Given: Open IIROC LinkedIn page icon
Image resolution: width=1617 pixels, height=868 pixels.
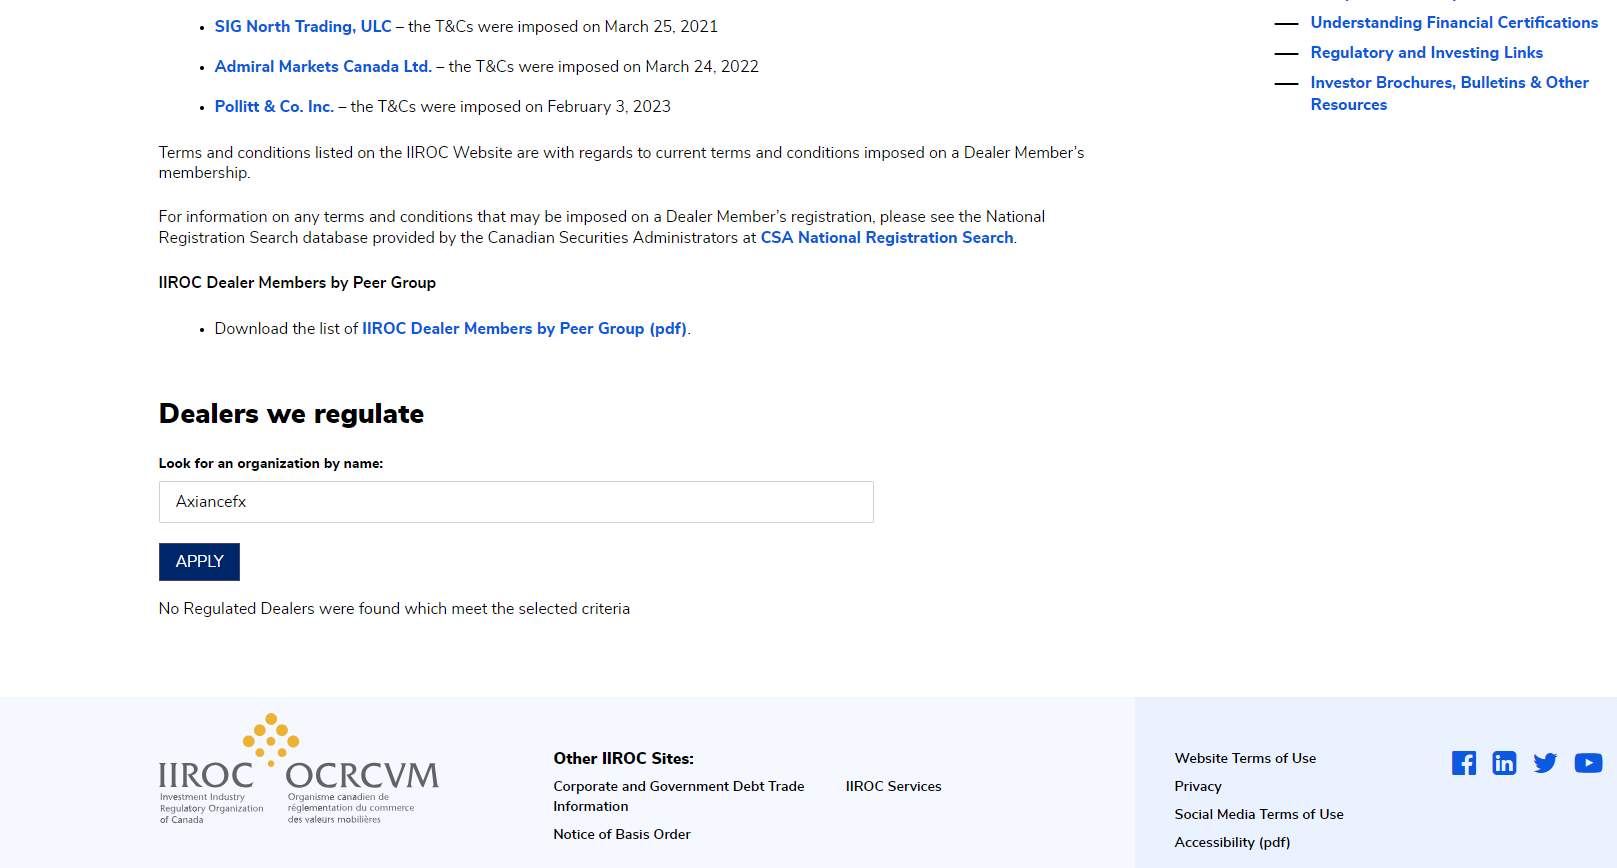Looking at the screenshot, I should pyautogui.click(x=1504, y=763).
